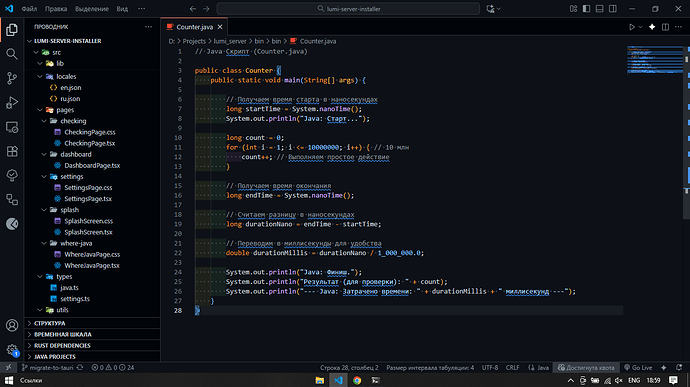
Task: Collapse the src folder
Action: pos(57,52)
